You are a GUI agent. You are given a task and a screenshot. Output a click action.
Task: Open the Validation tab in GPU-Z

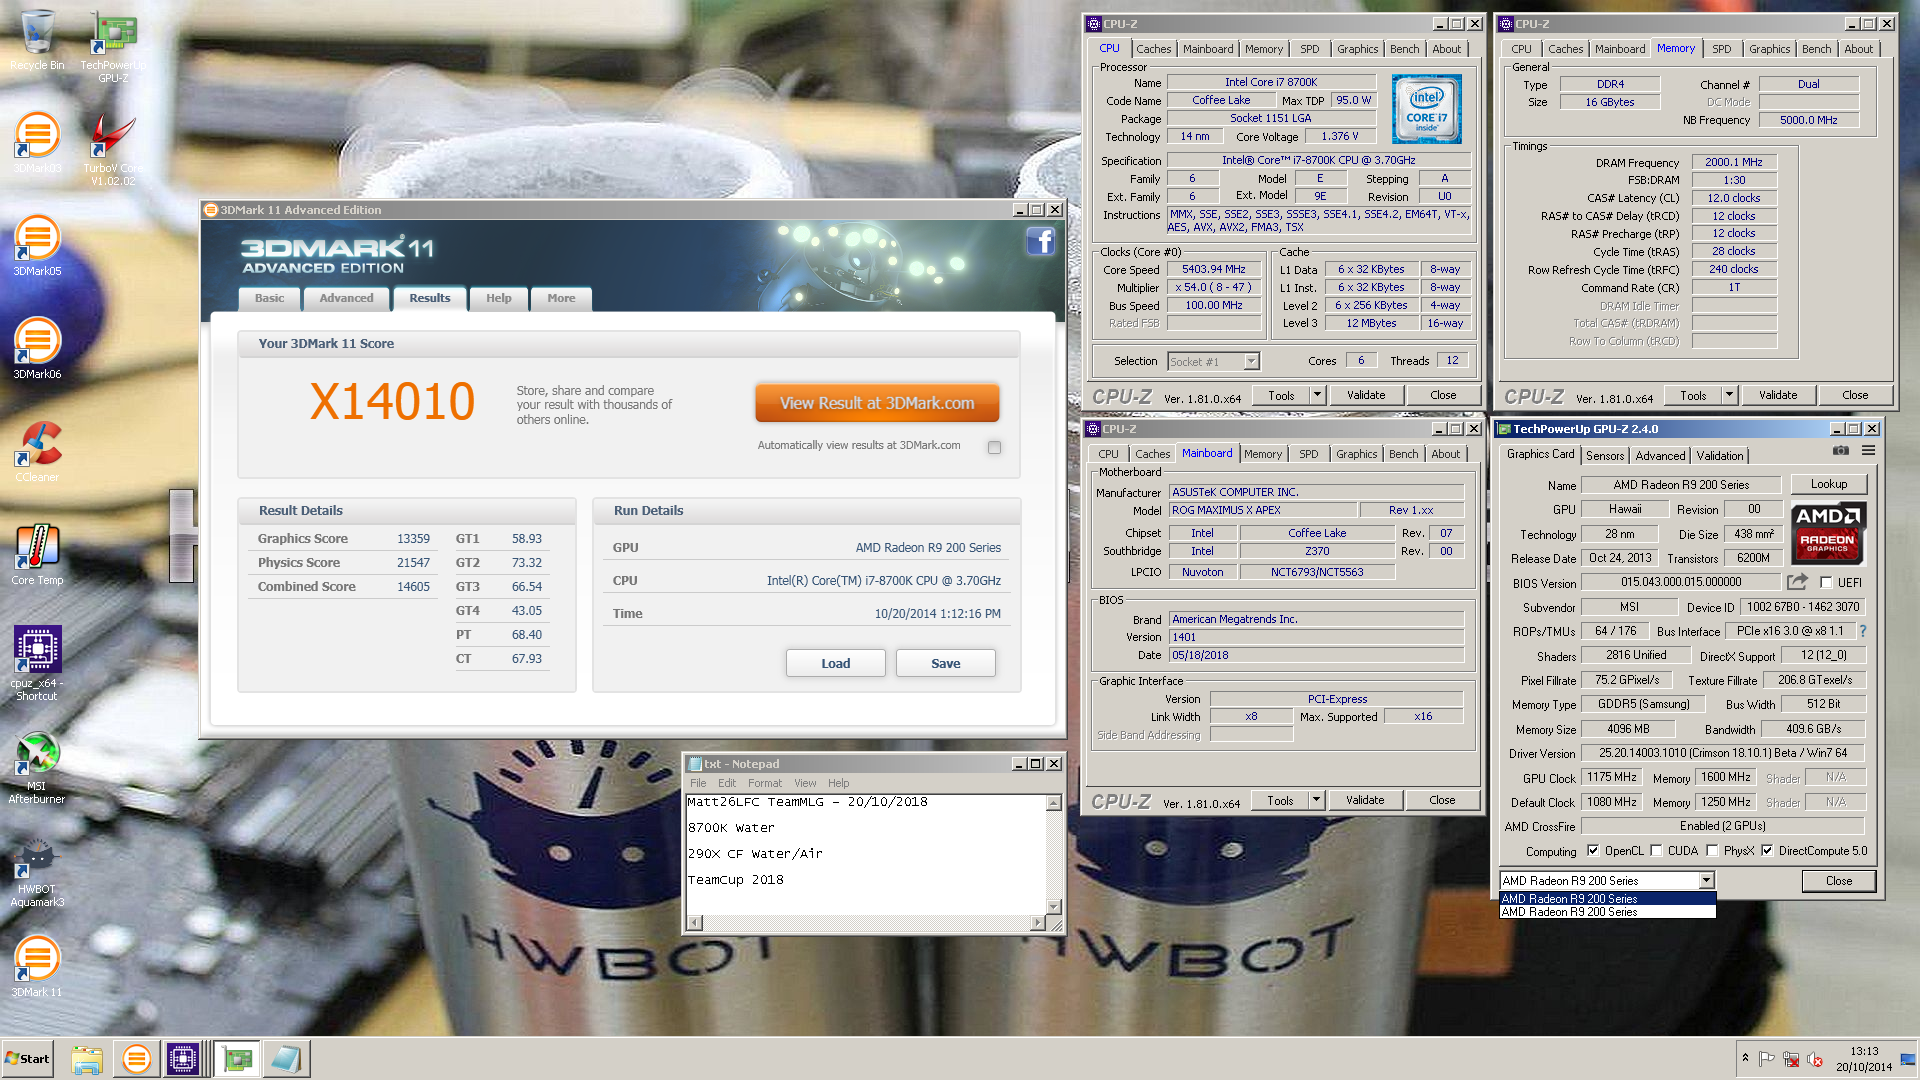(x=1719, y=455)
